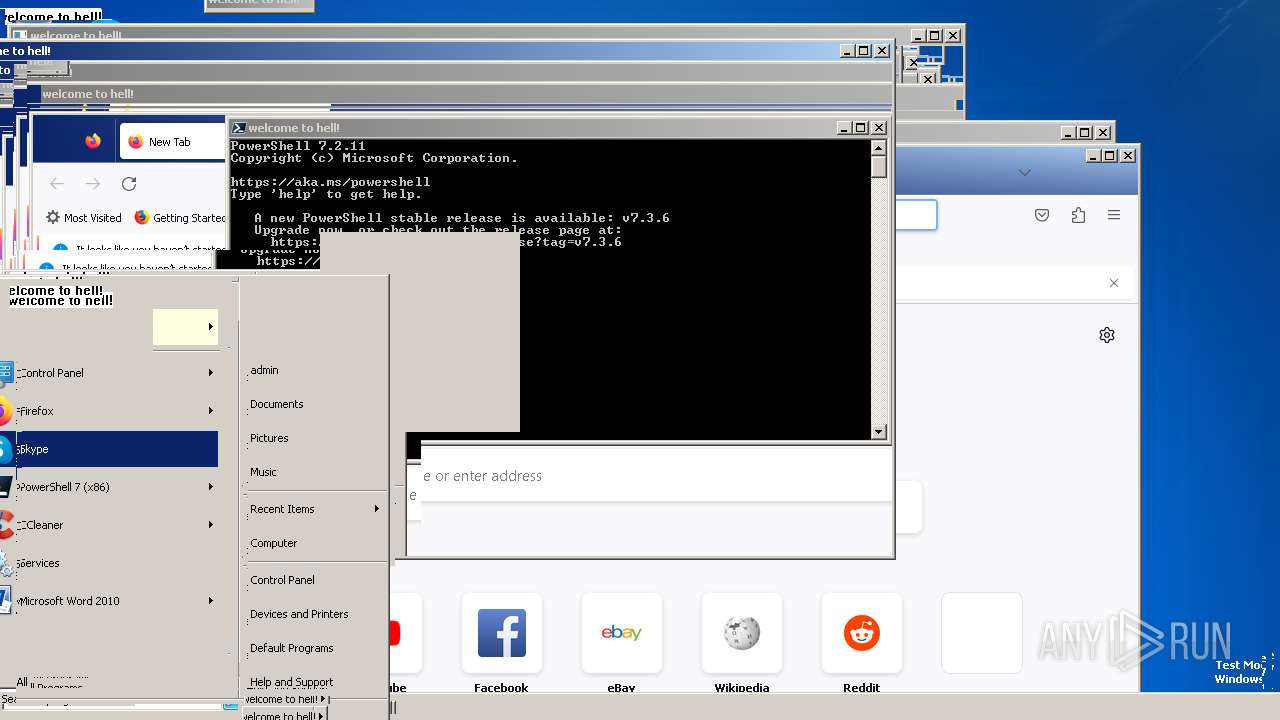Open the Getting Started bookmark

(x=180, y=218)
